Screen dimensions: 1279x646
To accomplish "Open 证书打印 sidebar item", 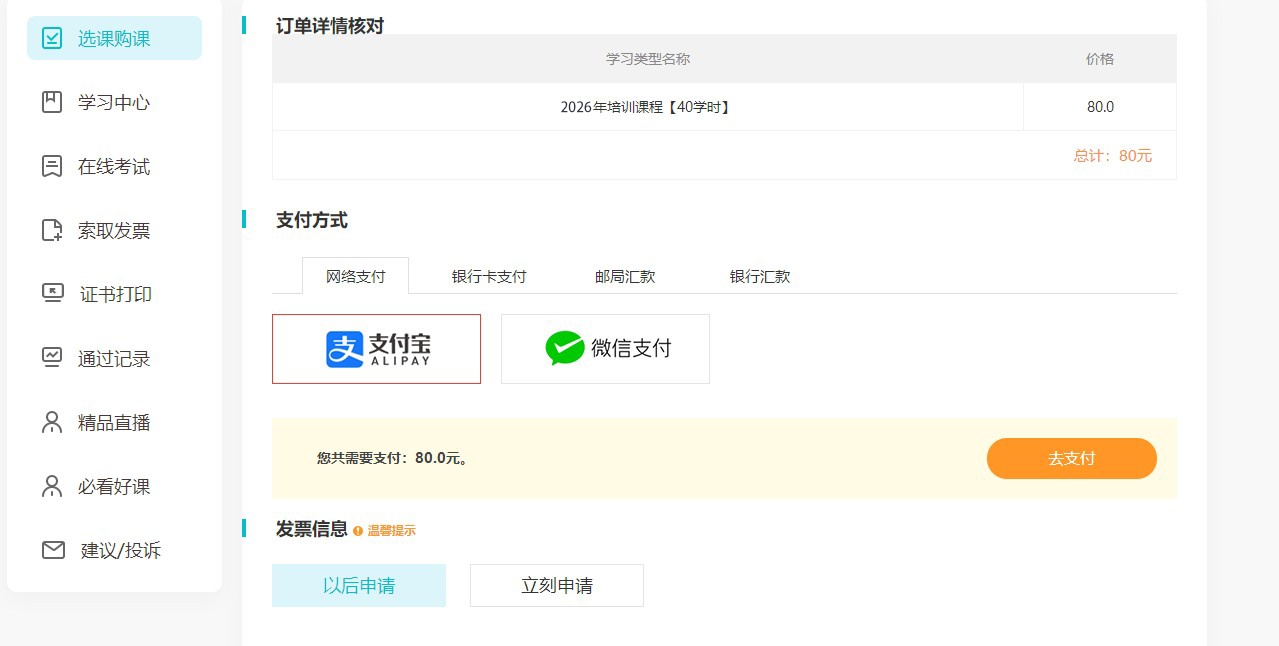I will [x=114, y=294].
